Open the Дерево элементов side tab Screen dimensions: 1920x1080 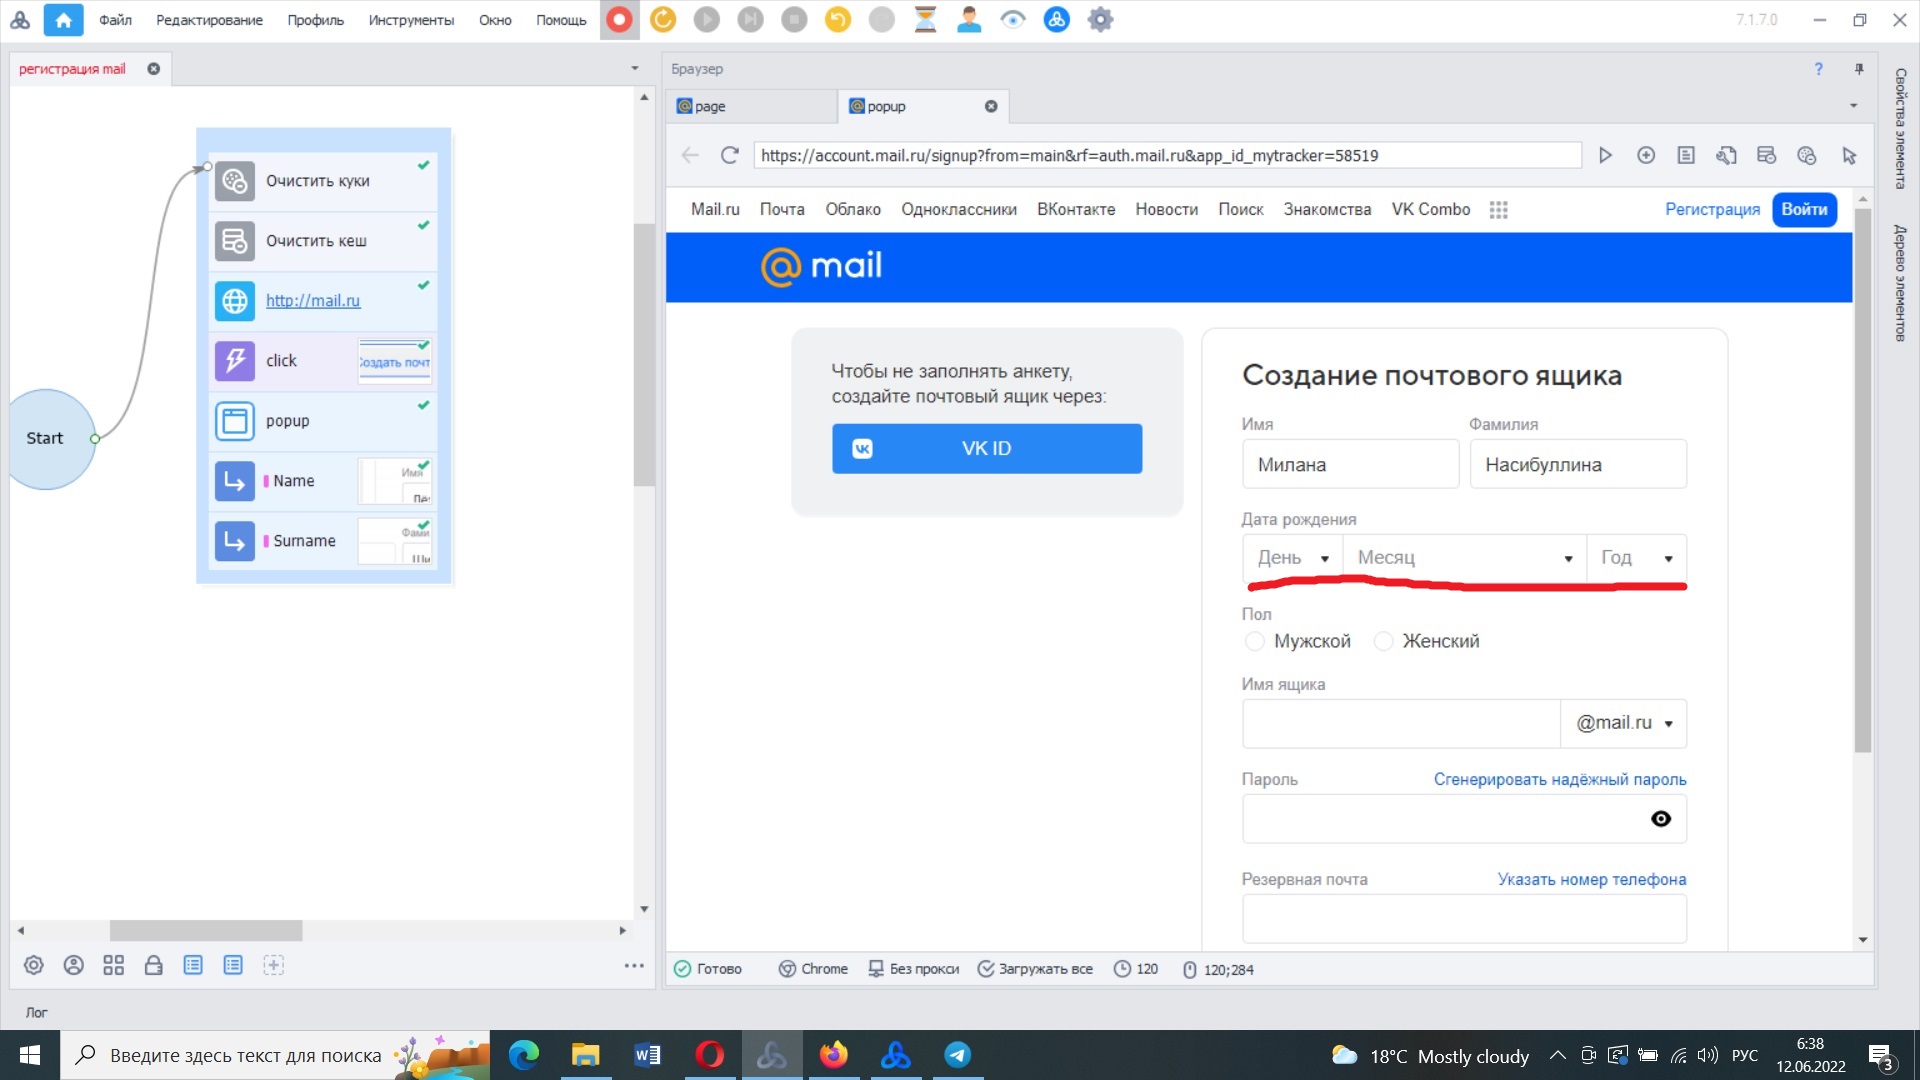tap(1900, 283)
